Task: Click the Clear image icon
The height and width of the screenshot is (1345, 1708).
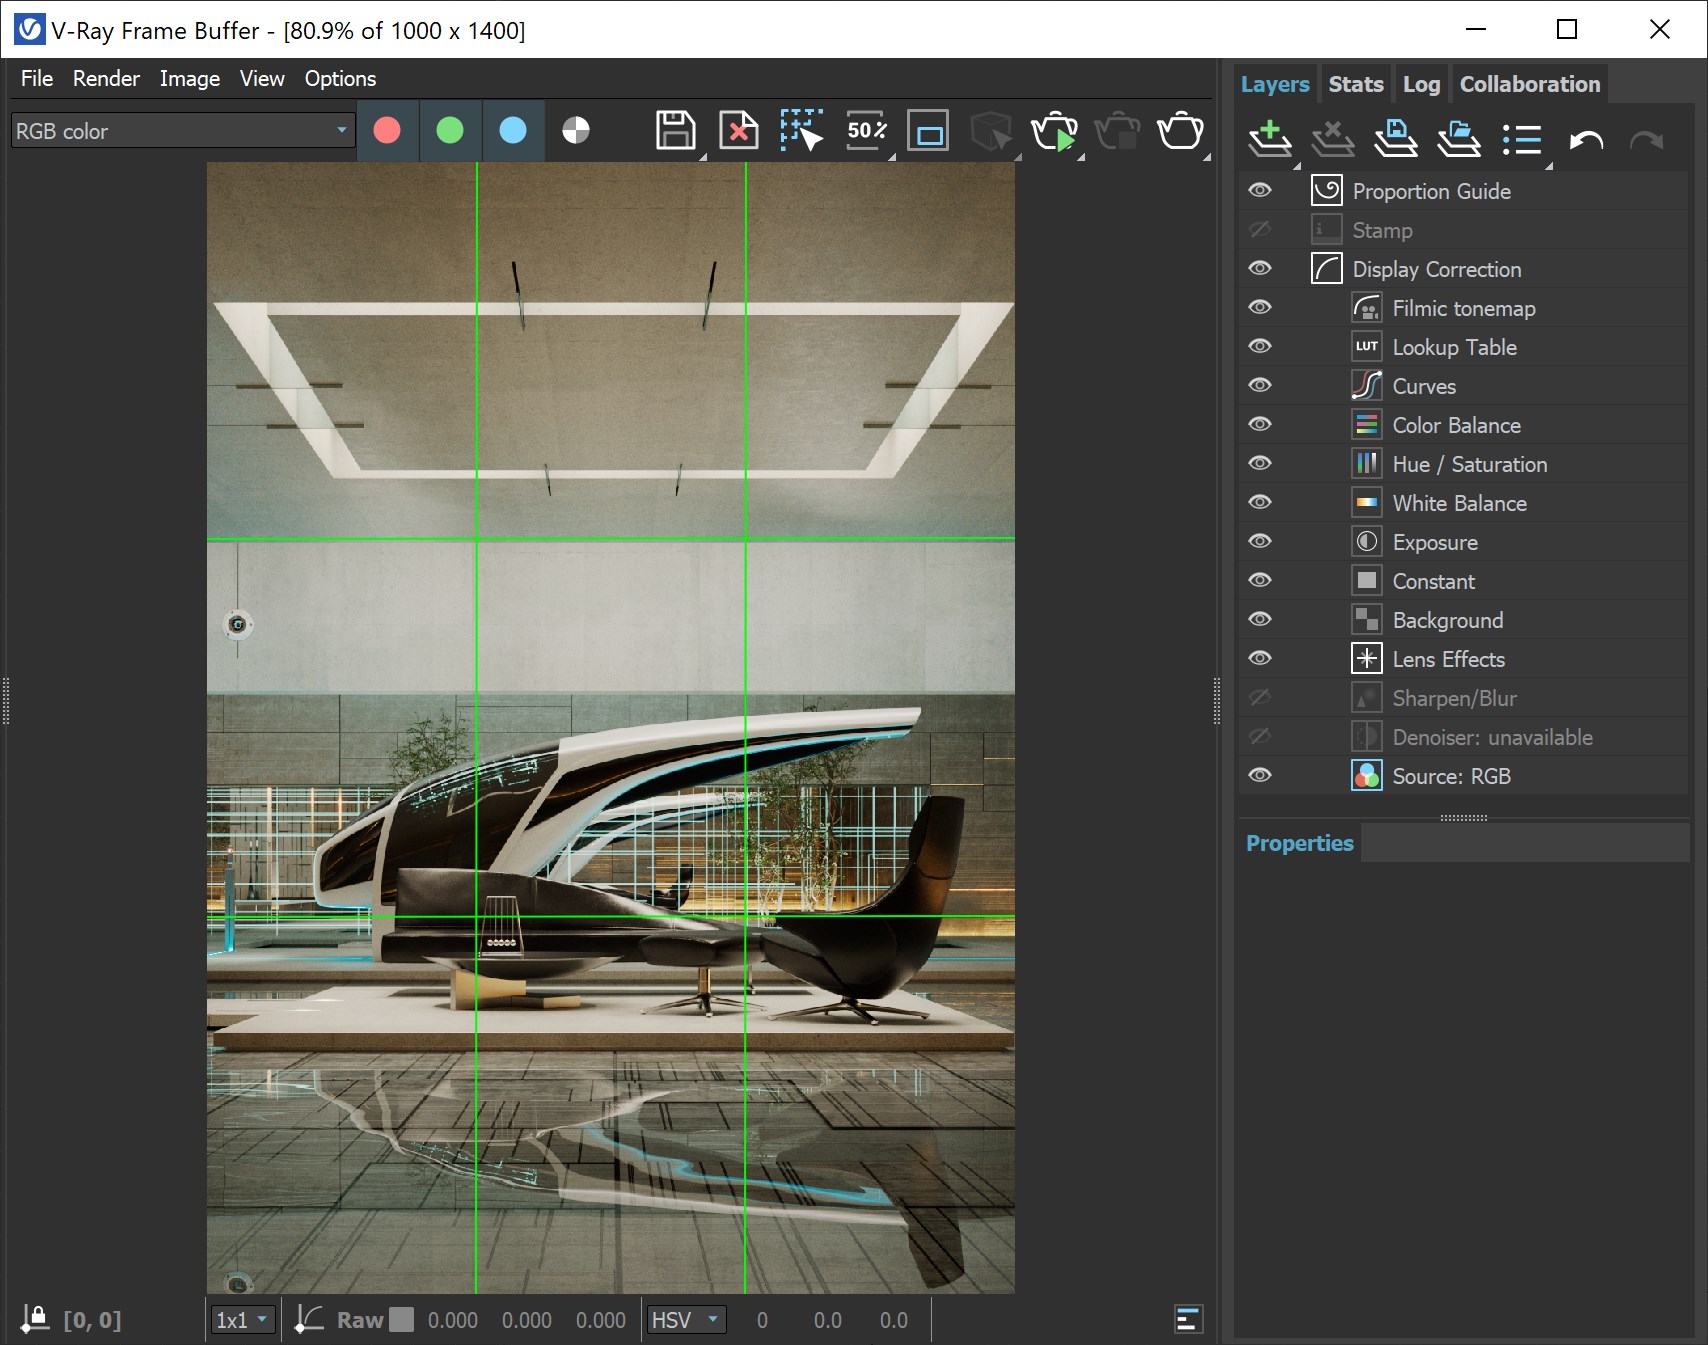Action: pyautogui.click(x=739, y=130)
